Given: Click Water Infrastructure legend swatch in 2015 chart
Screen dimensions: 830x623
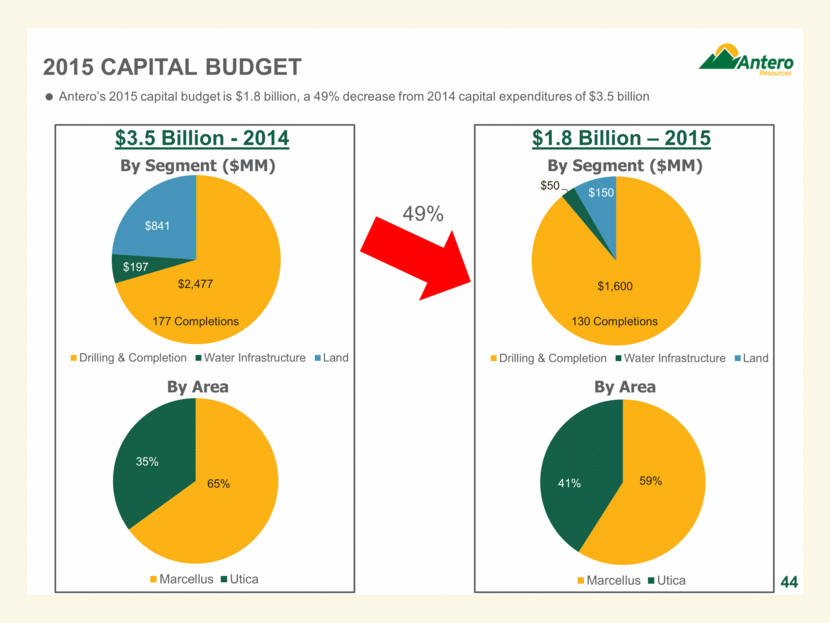Looking at the screenshot, I should [x=618, y=358].
